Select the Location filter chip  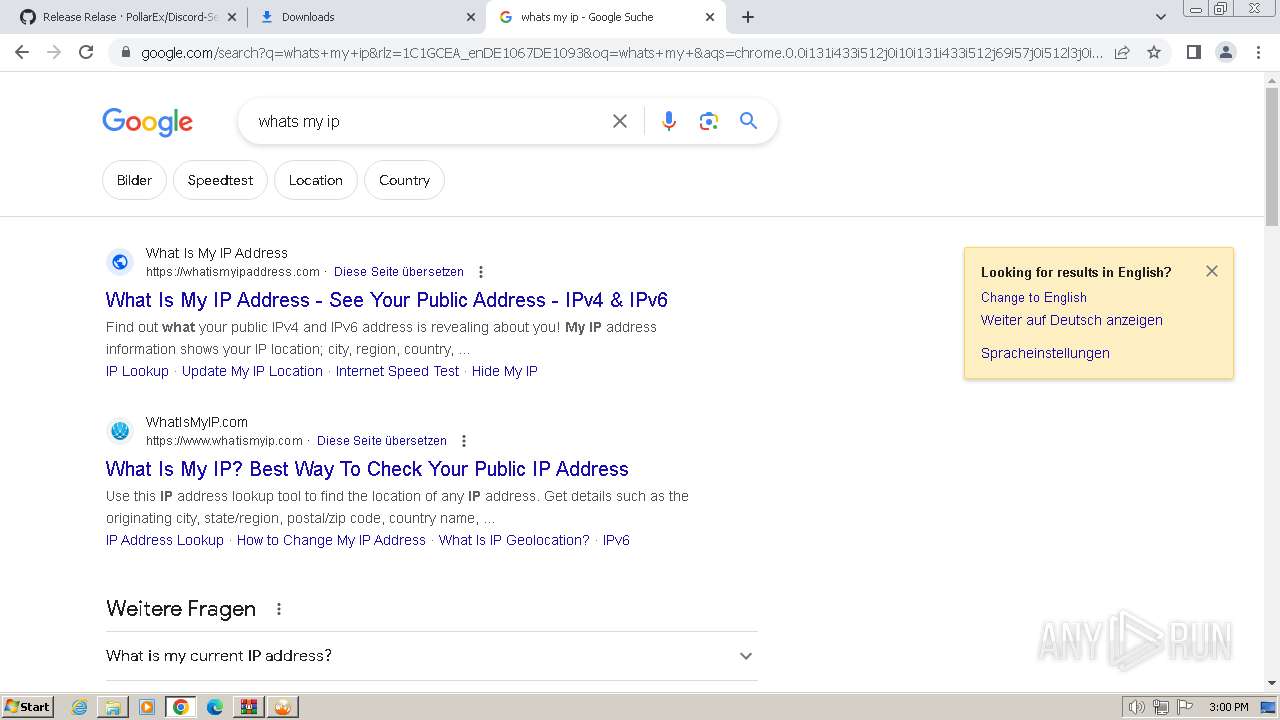tap(316, 180)
